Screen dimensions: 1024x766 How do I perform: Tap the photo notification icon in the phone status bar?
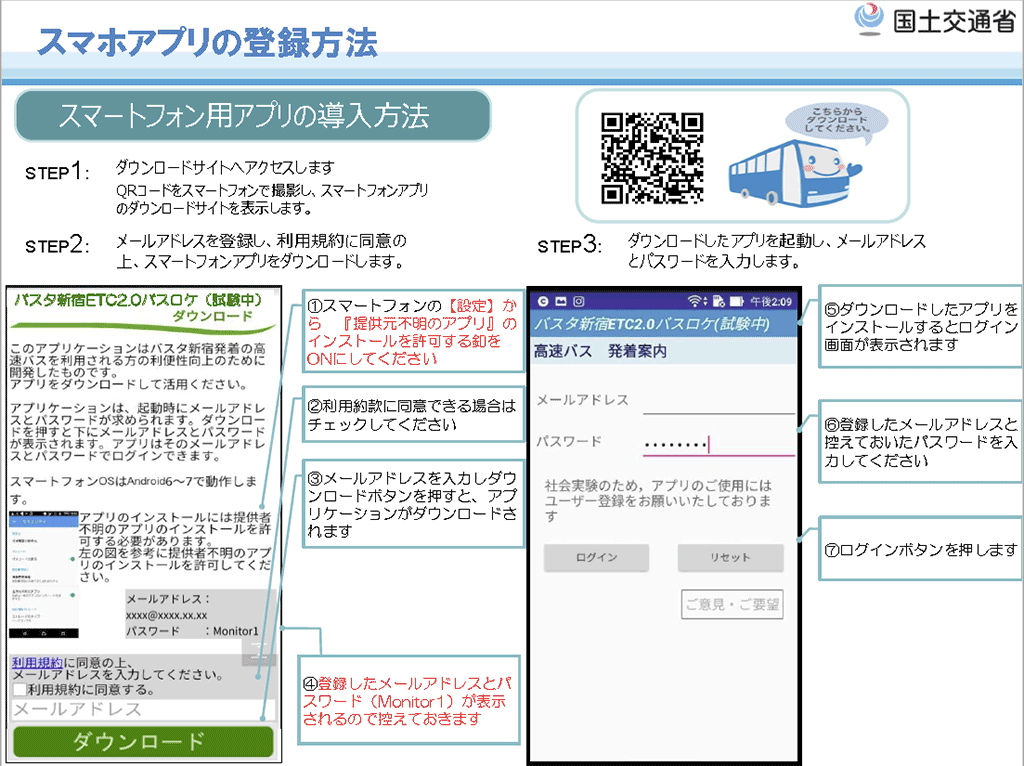[x=561, y=301]
